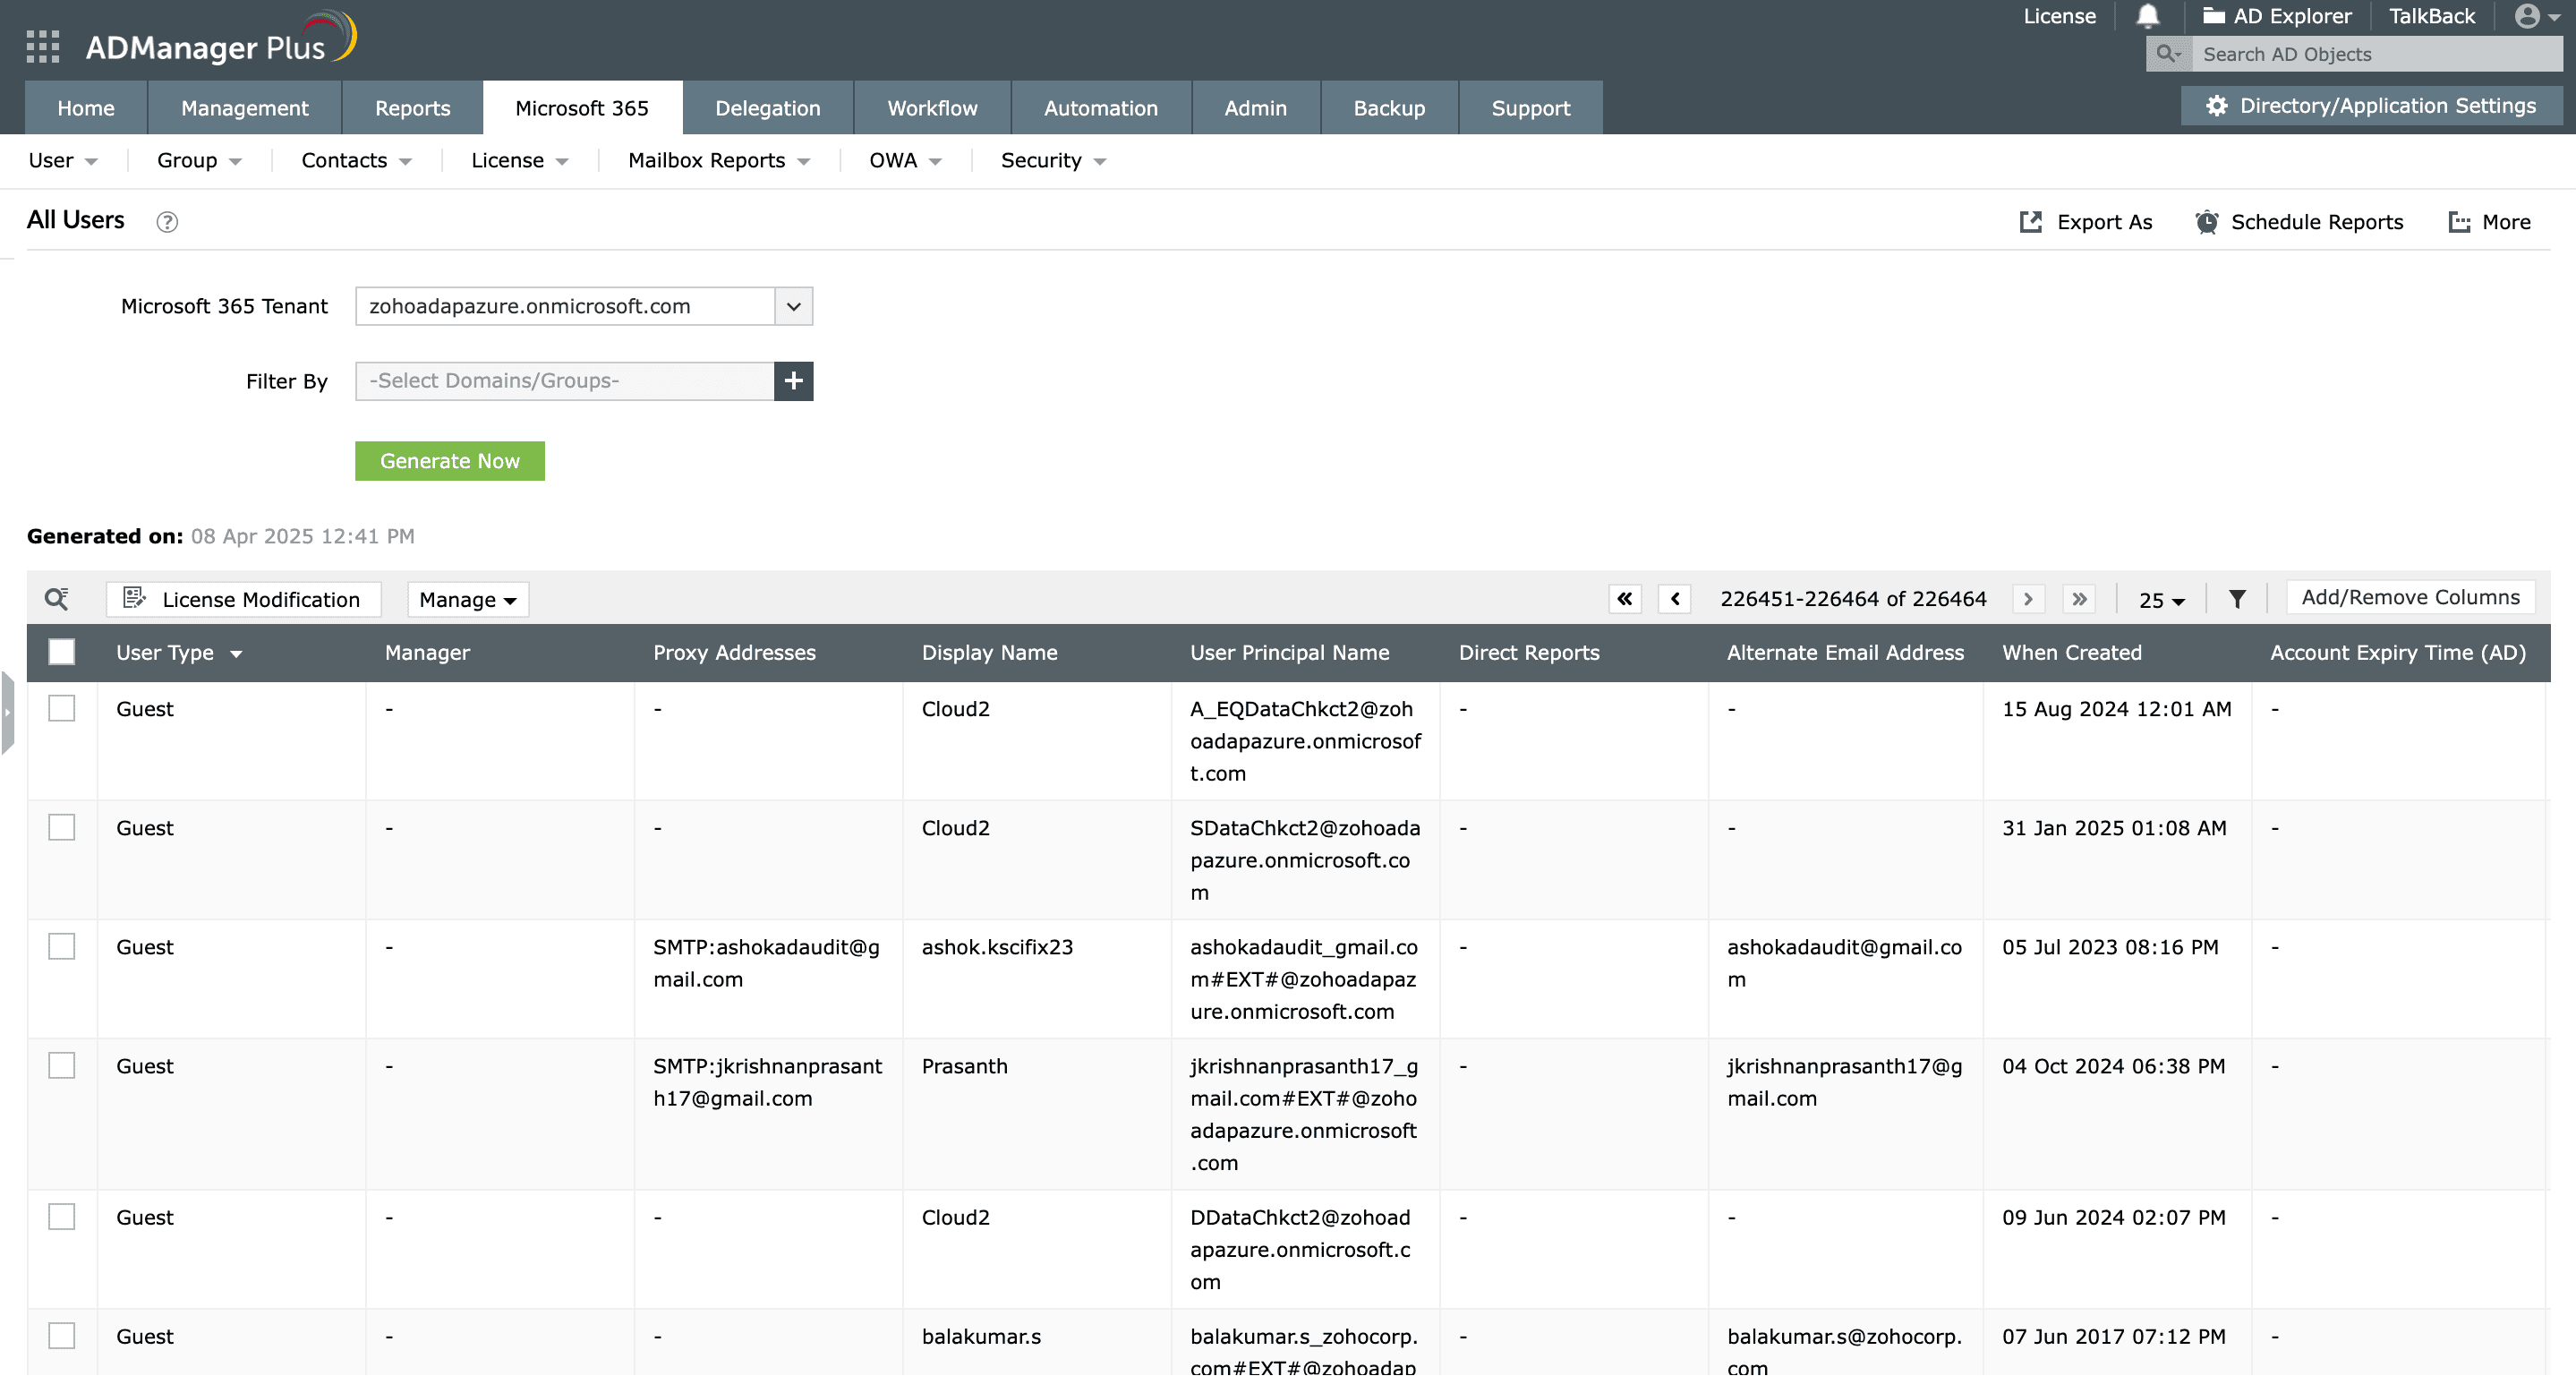Check the row for display name Prasanth
The width and height of the screenshot is (2576, 1393).
[x=62, y=1065]
